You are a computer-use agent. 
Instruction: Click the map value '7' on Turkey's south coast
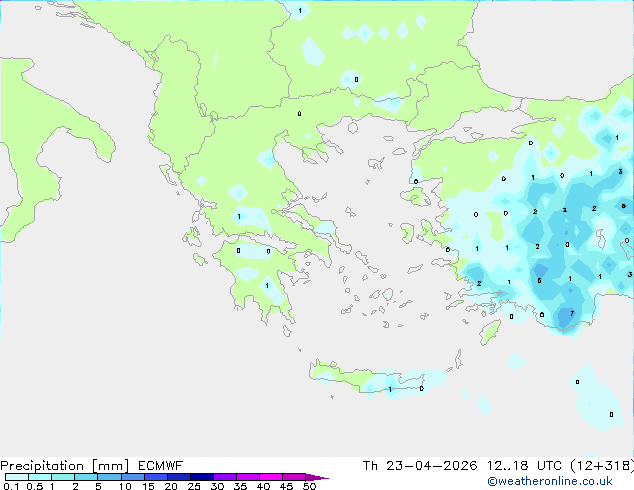(x=572, y=313)
